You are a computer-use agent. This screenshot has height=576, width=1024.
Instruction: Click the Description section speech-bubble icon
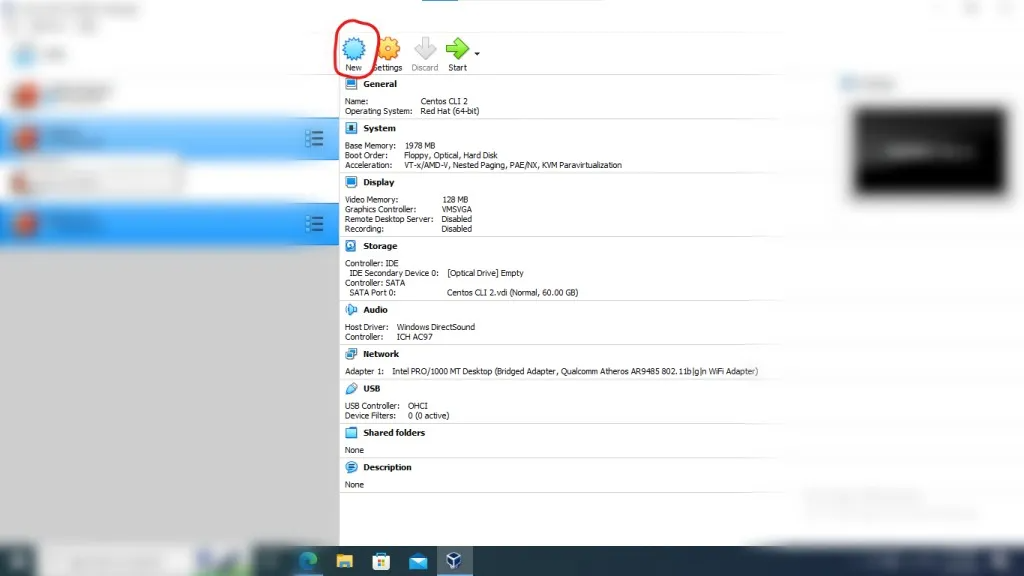[351, 468]
